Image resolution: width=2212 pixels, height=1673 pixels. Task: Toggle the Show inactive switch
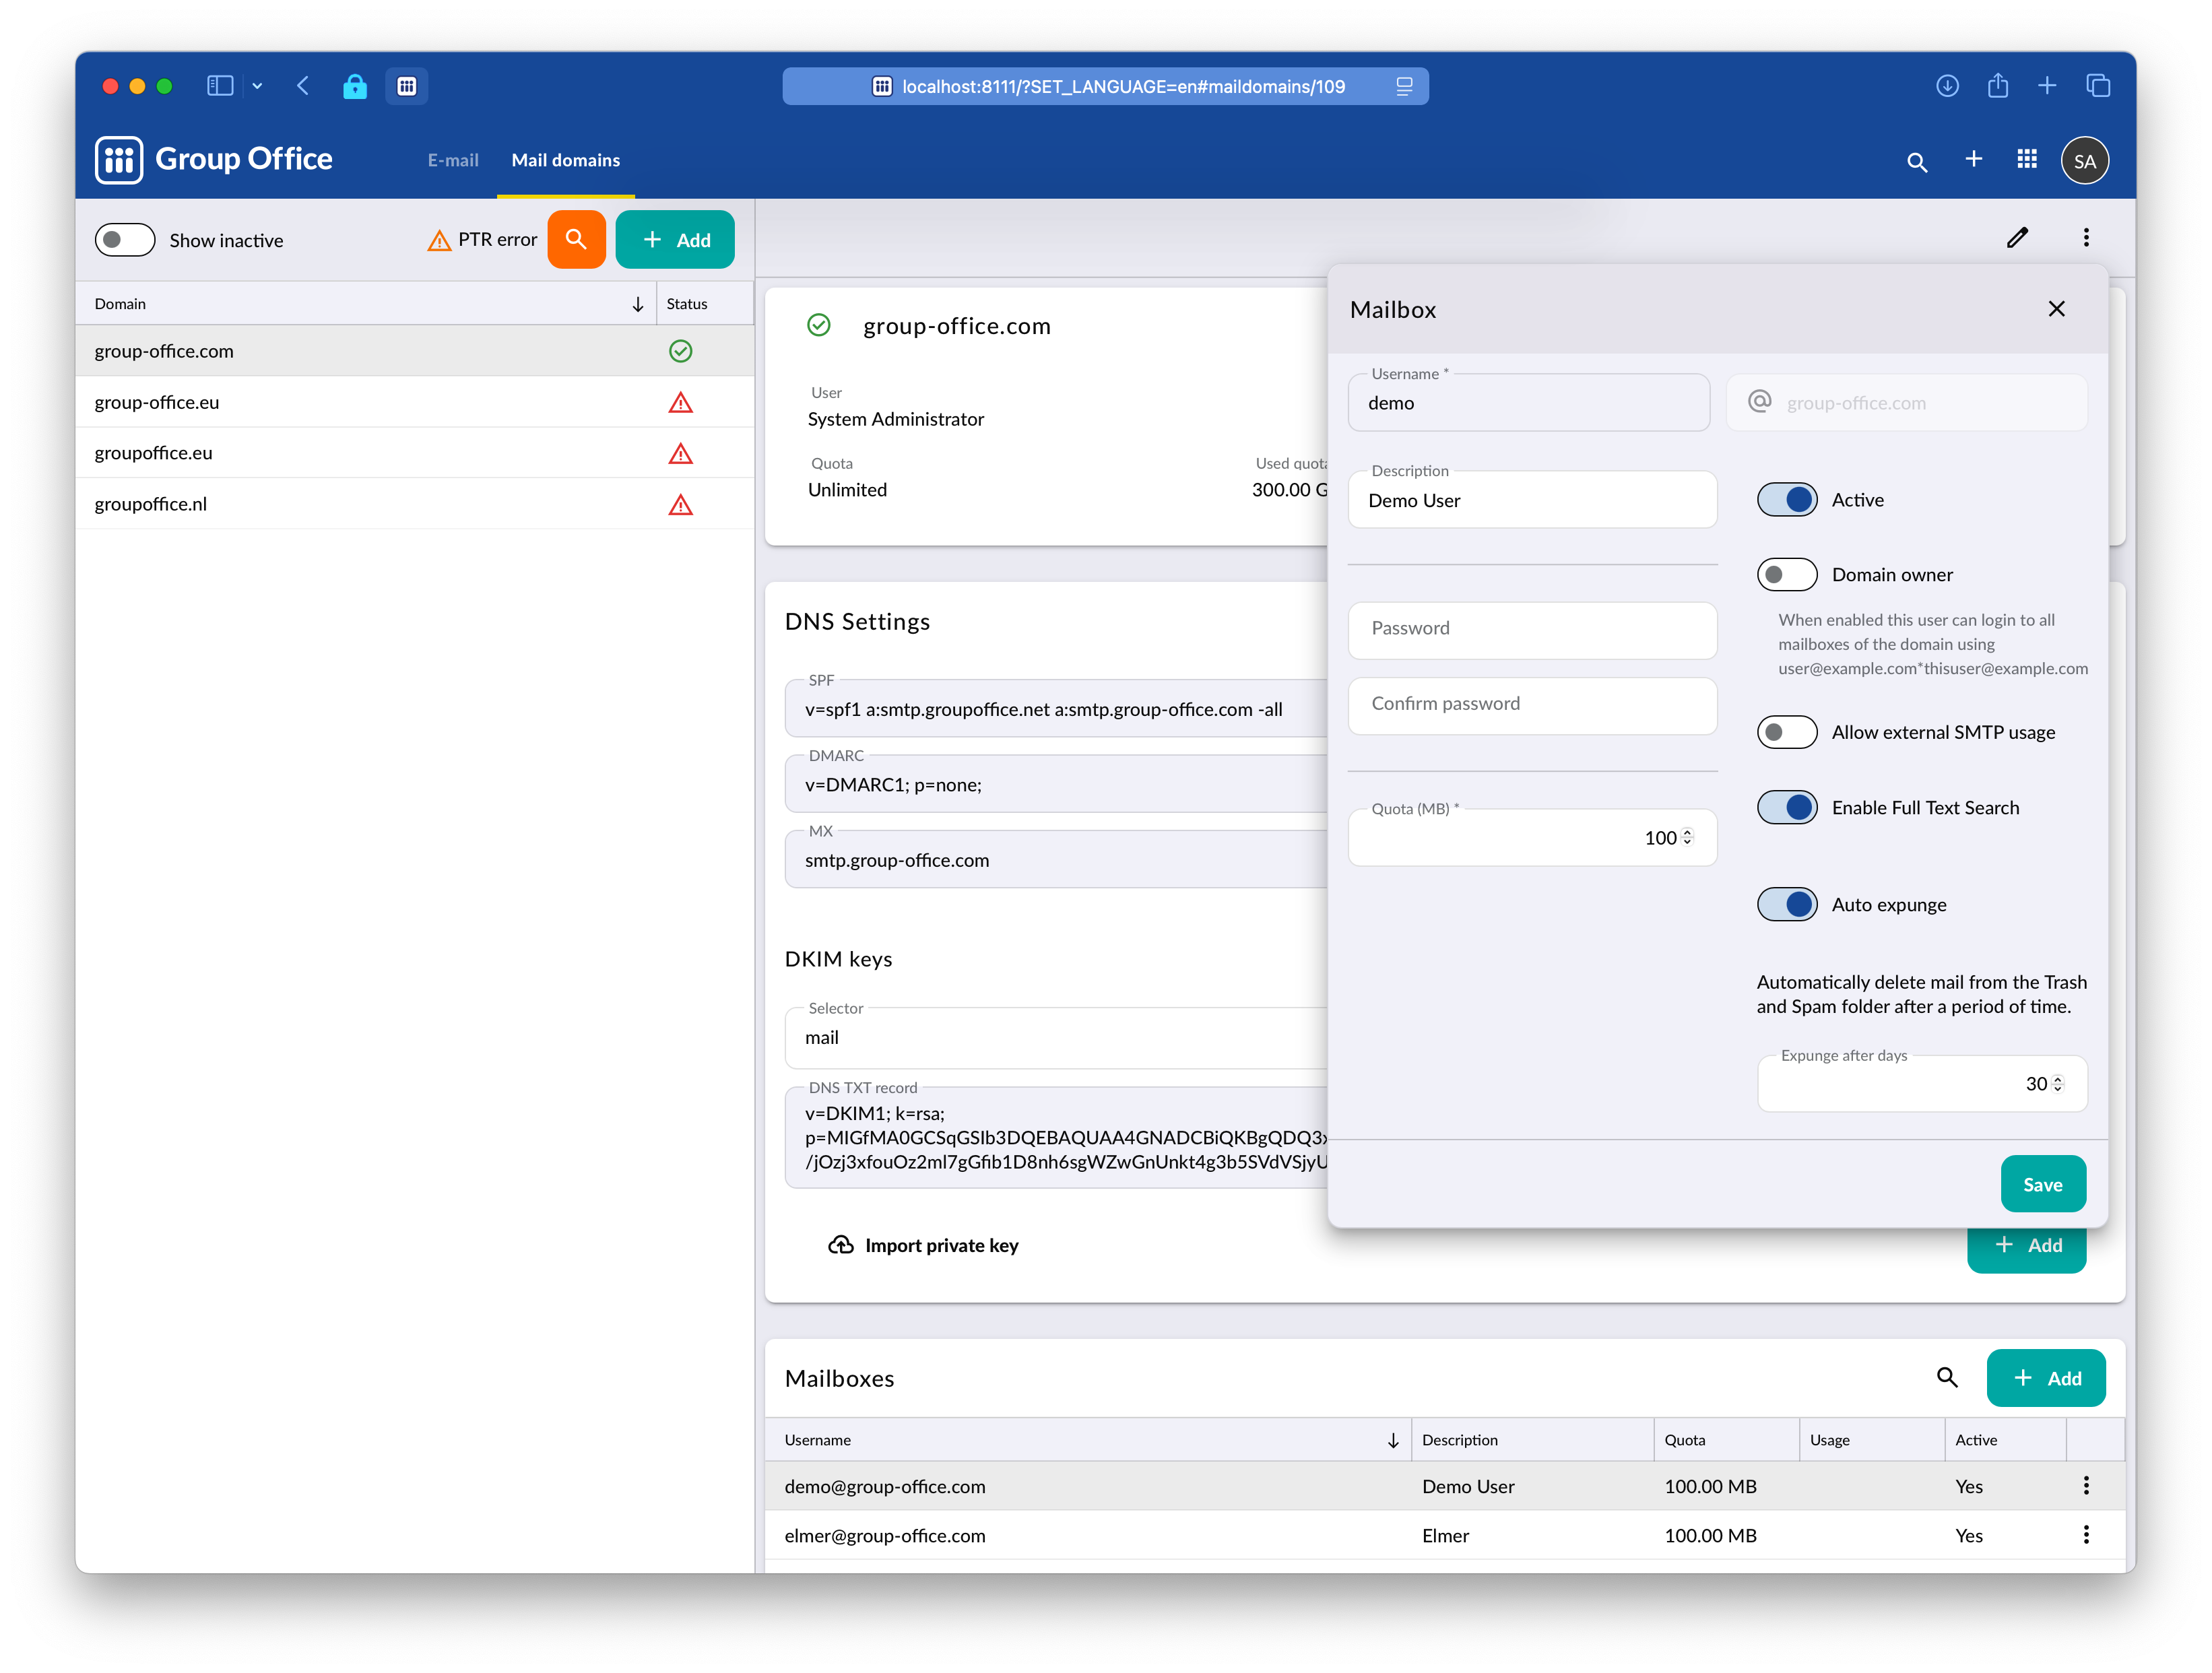tap(125, 240)
